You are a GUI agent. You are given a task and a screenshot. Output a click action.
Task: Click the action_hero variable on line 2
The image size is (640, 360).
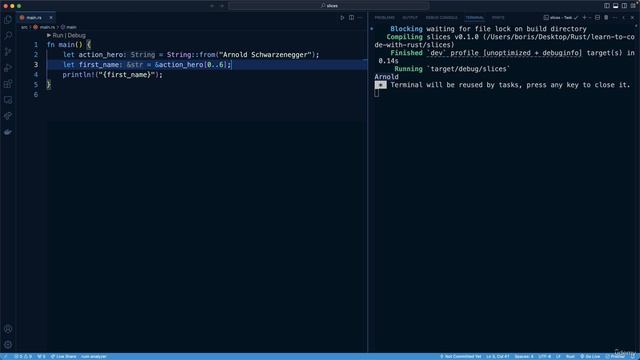(100, 55)
